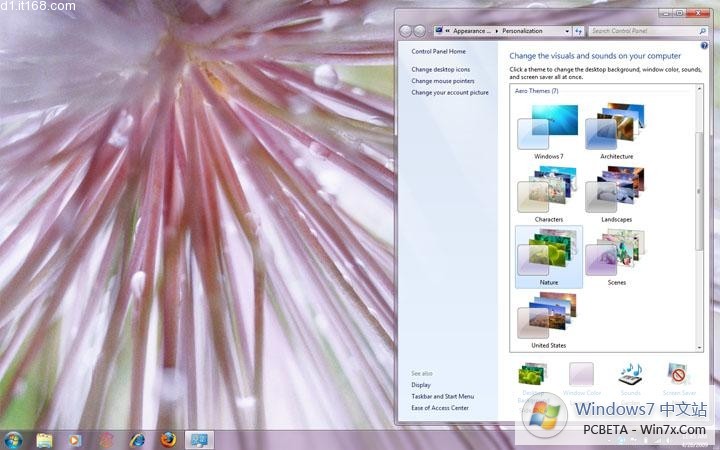The height and width of the screenshot is (450, 720).
Task: Open the Windows Start menu orb
Action: 13,440
